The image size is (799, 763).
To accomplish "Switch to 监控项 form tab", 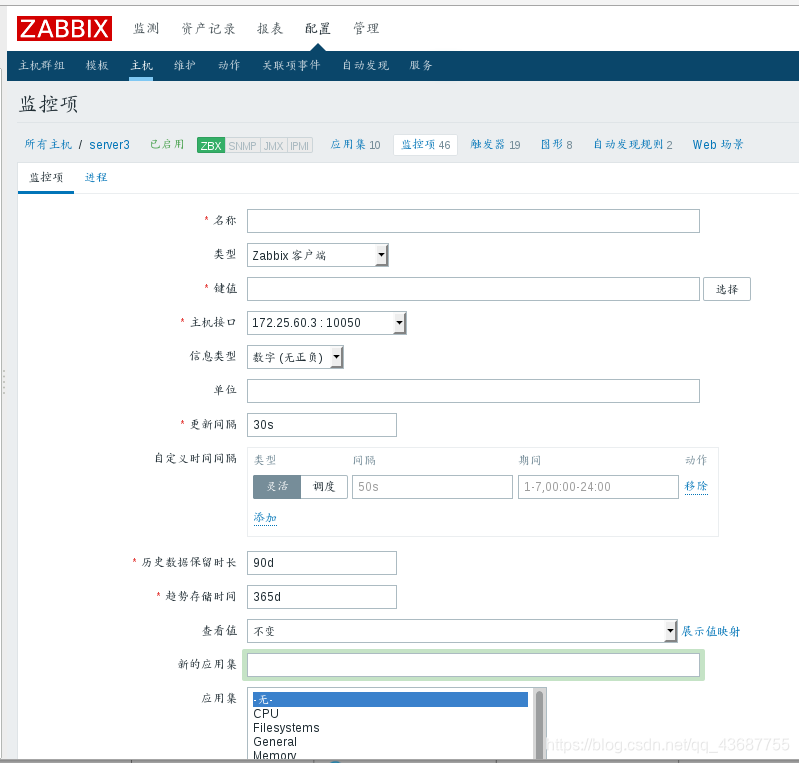I will 46,177.
